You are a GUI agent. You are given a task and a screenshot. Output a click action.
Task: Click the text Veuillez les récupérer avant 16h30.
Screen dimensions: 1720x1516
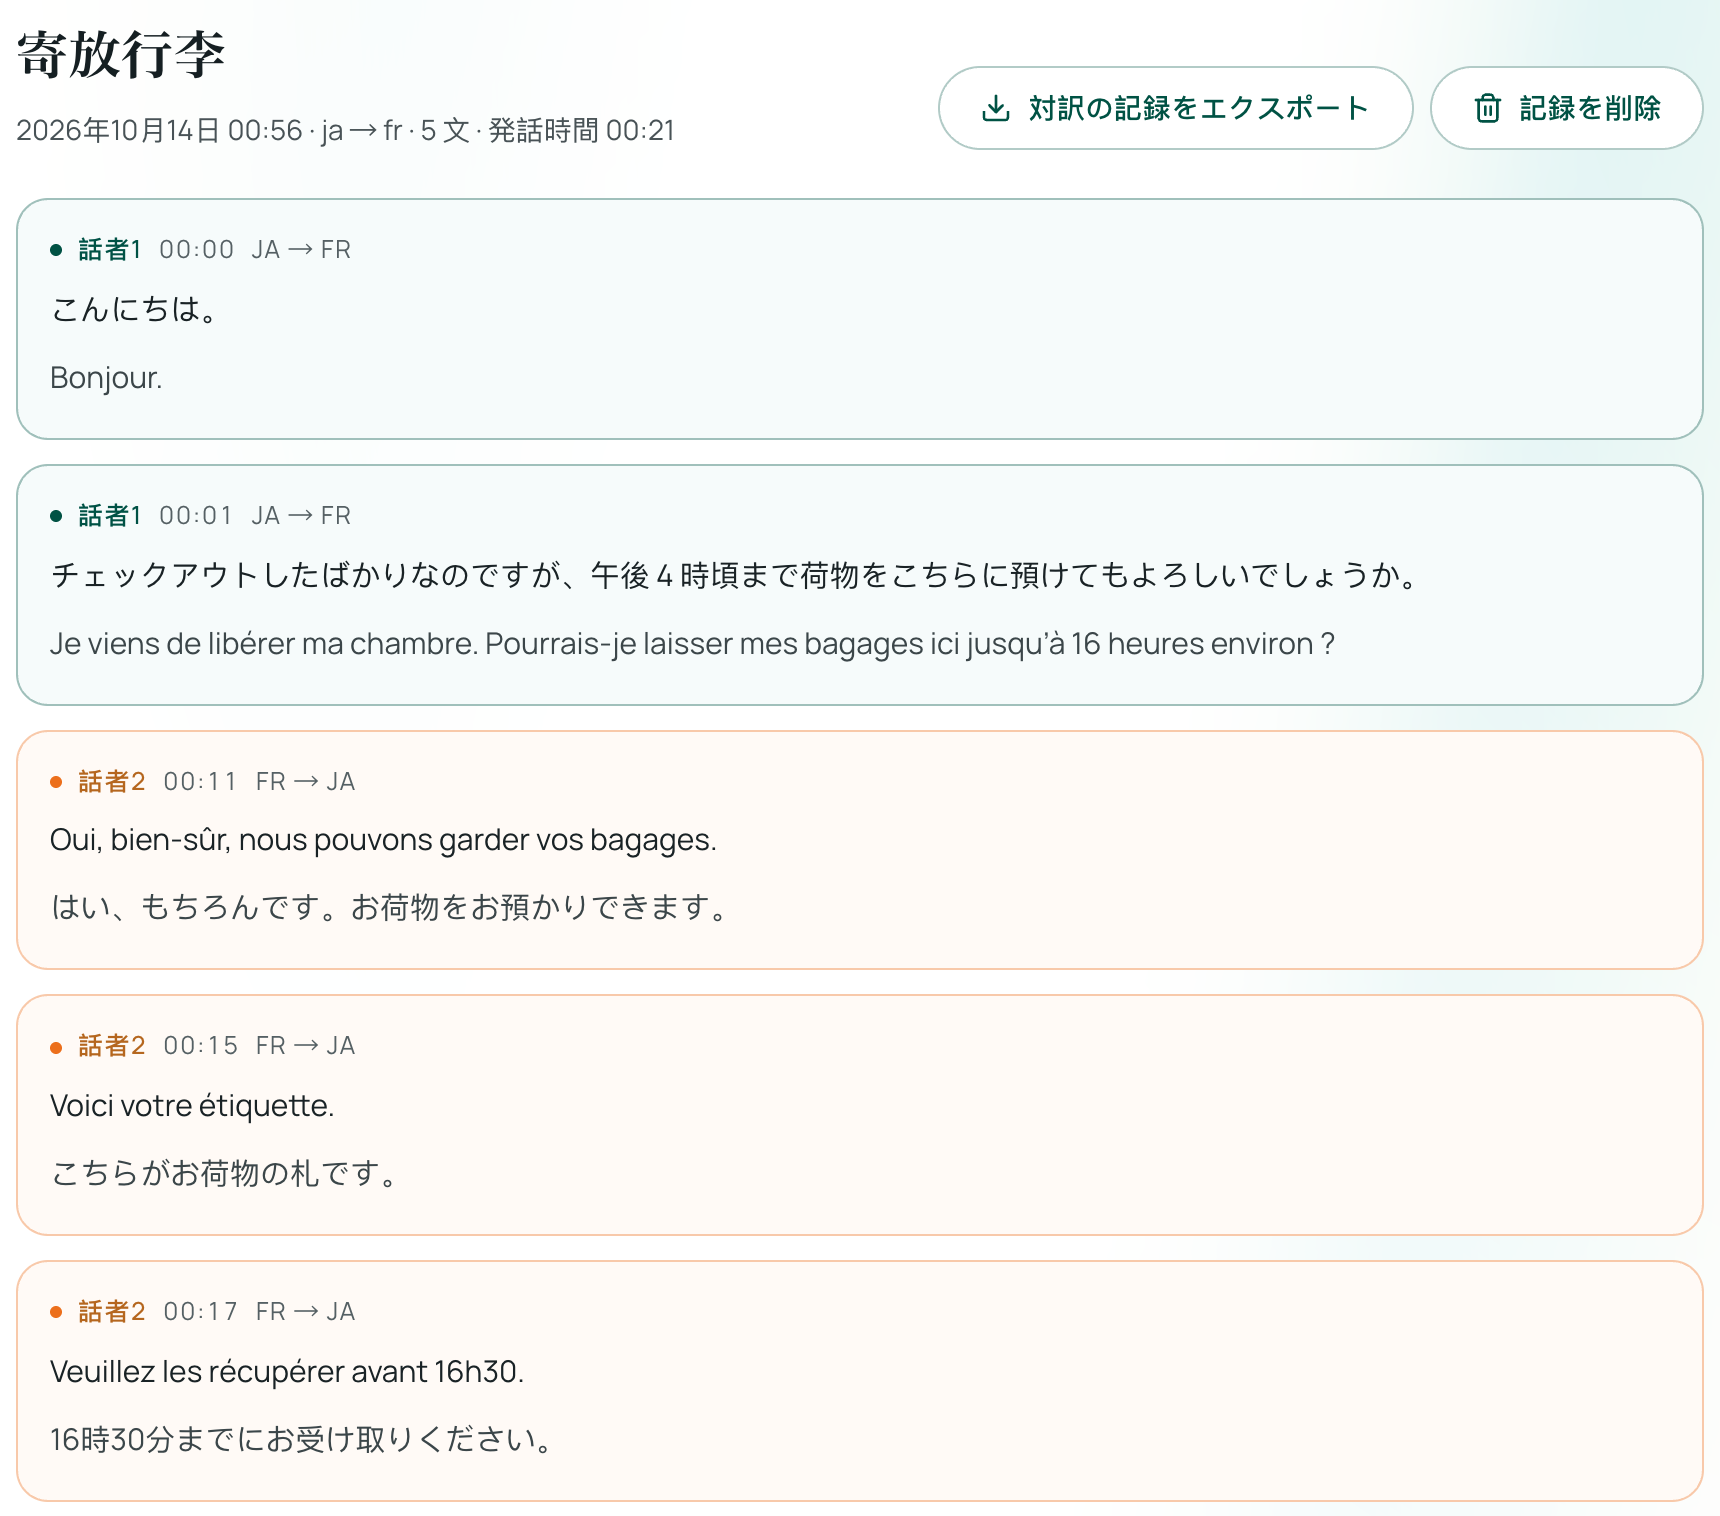click(x=287, y=1372)
